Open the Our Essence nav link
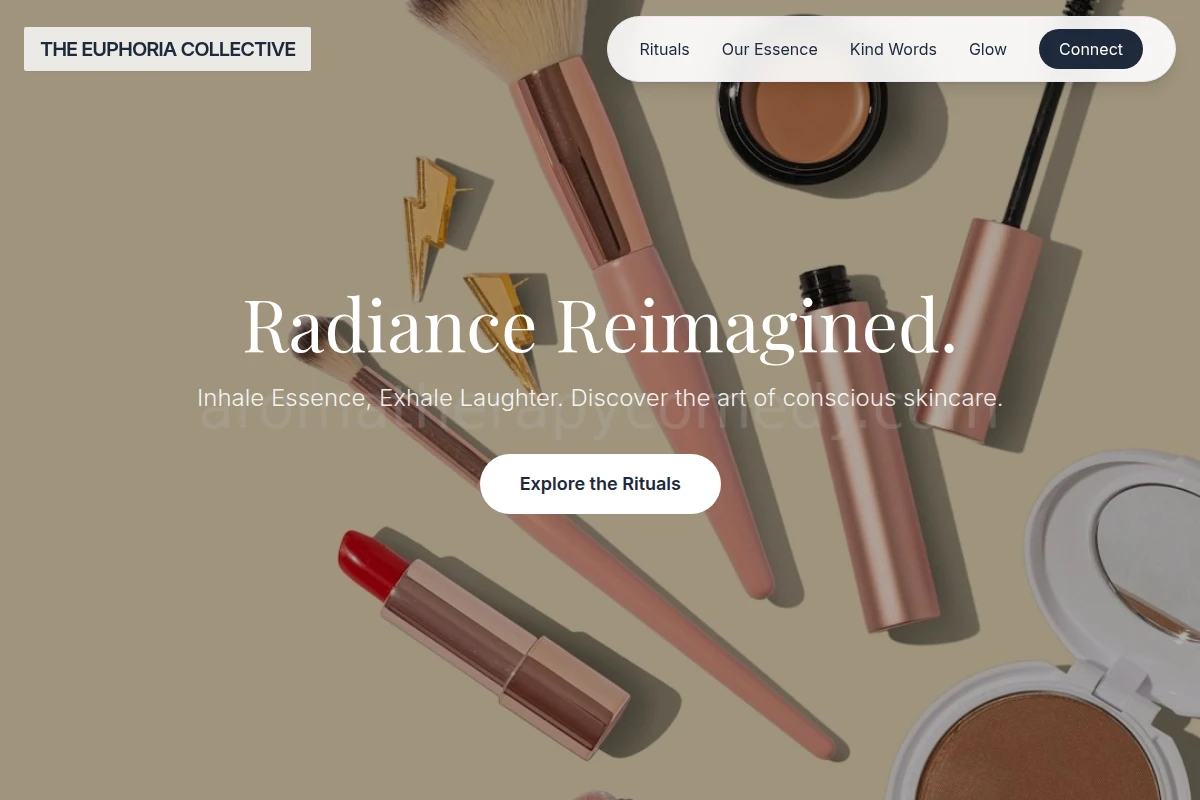The width and height of the screenshot is (1200, 800). pyautogui.click(x=769, y=49)
